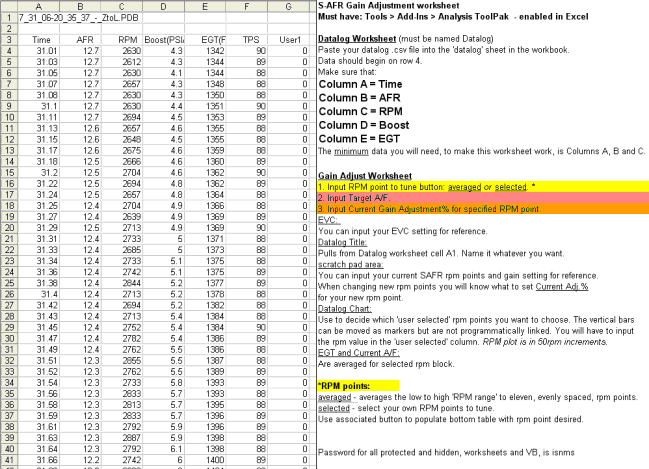Click the 'Datalog Chart:' heading

pos(345,309)
